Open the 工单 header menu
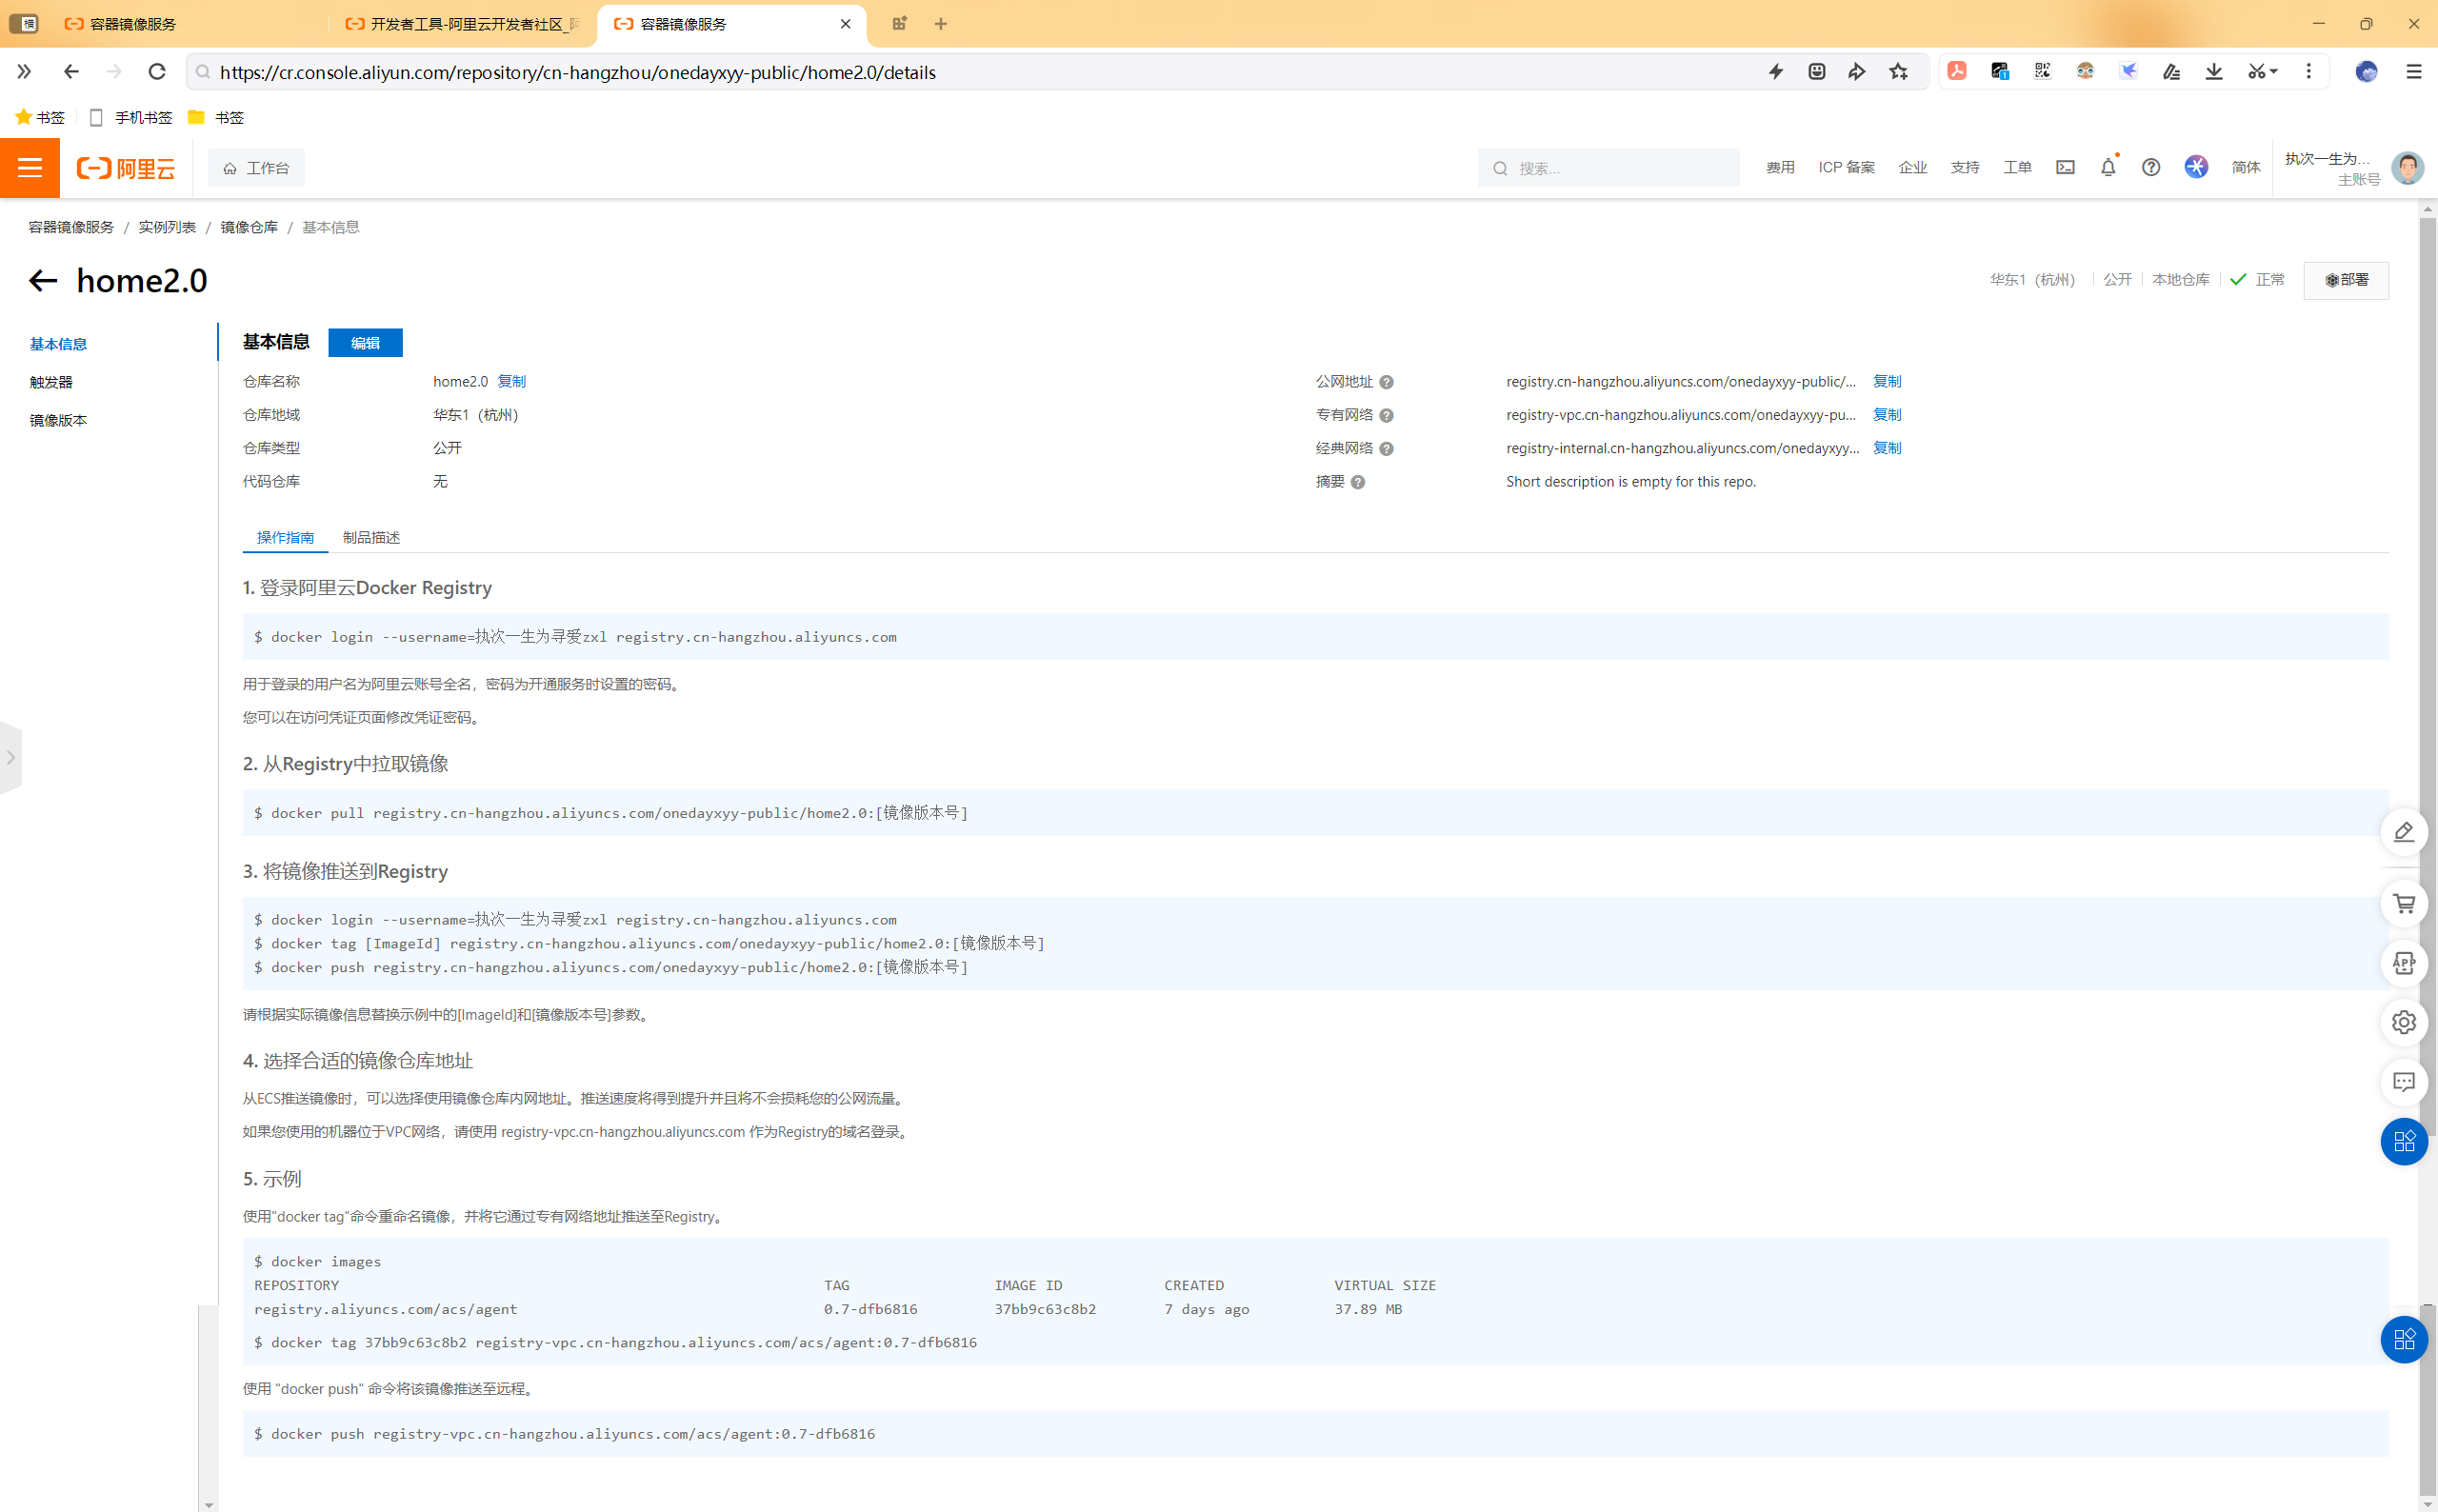 coord(2017,168)
